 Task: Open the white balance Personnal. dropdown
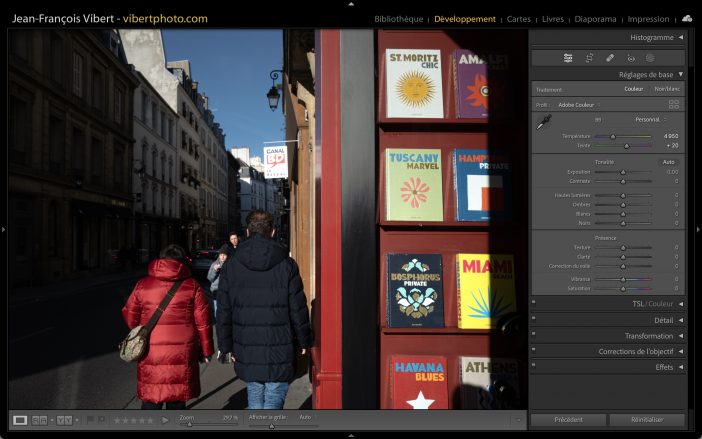(x=649, y=120)
